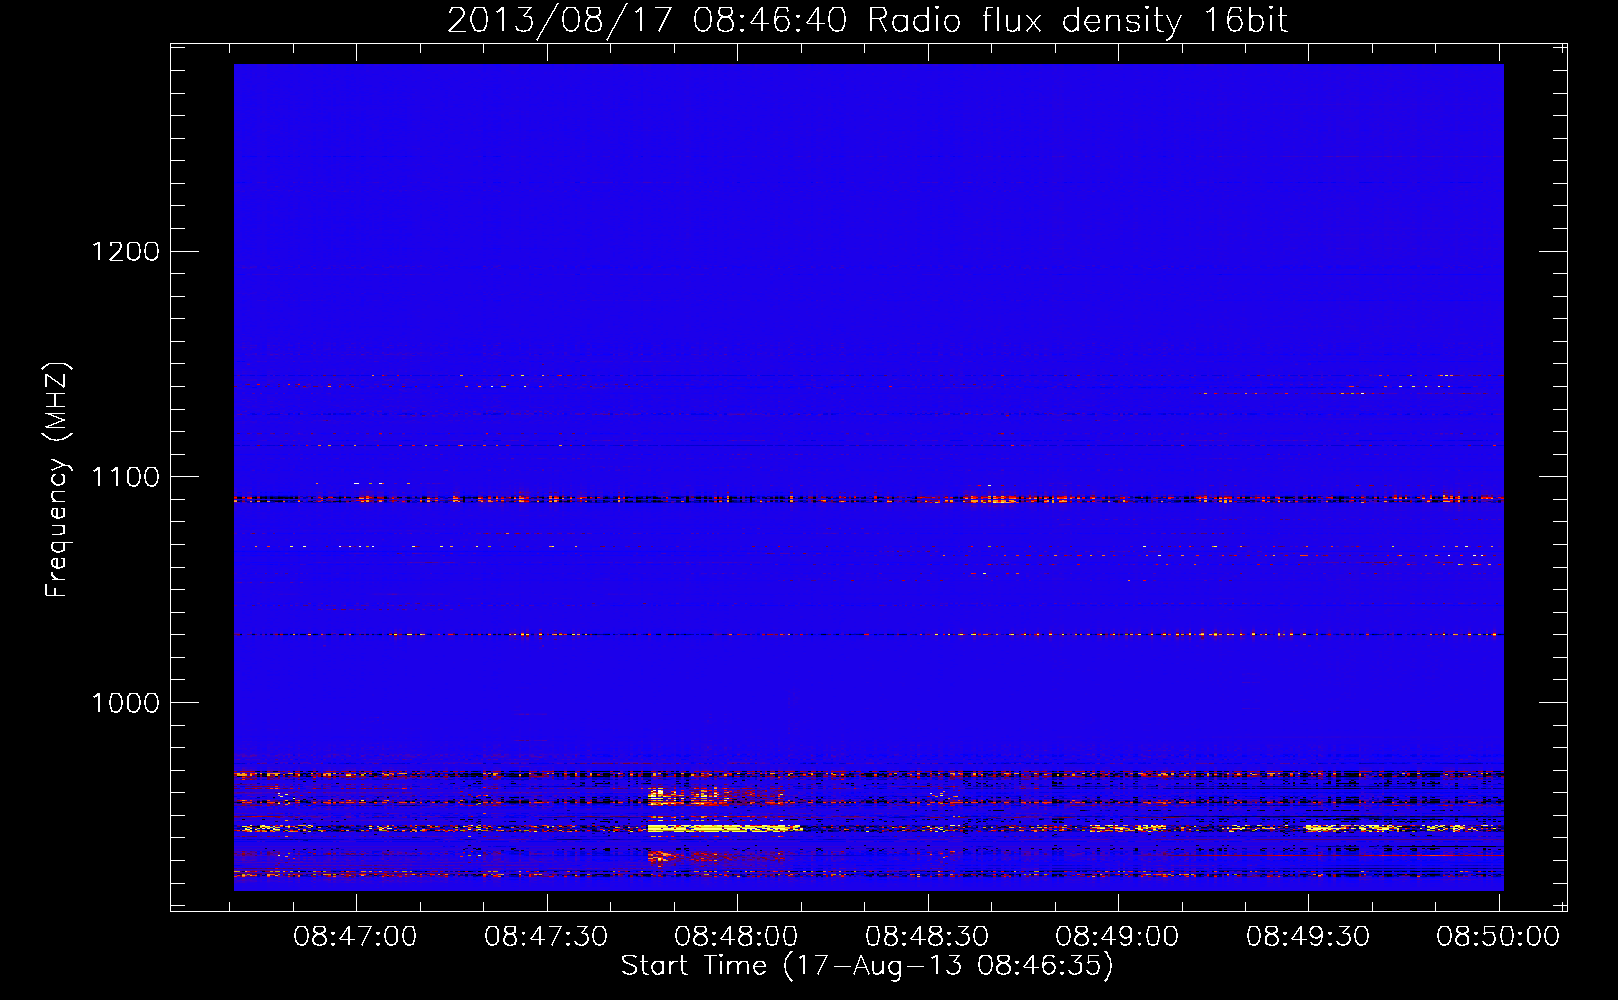The height and width of the screenshot is (1000, 1618).
Task: Click the "Frequency (MHZ)" axis label
Action: tap(58, 481)
